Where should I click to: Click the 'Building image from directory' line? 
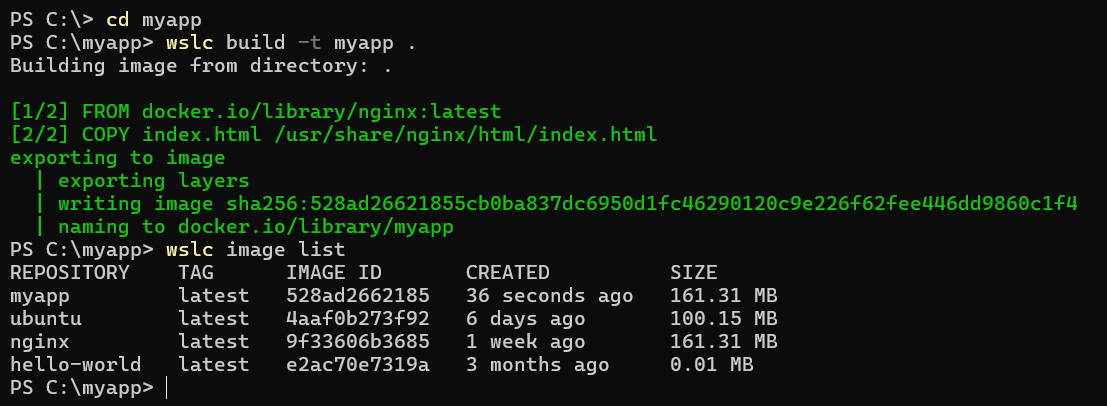coord(201,66)
